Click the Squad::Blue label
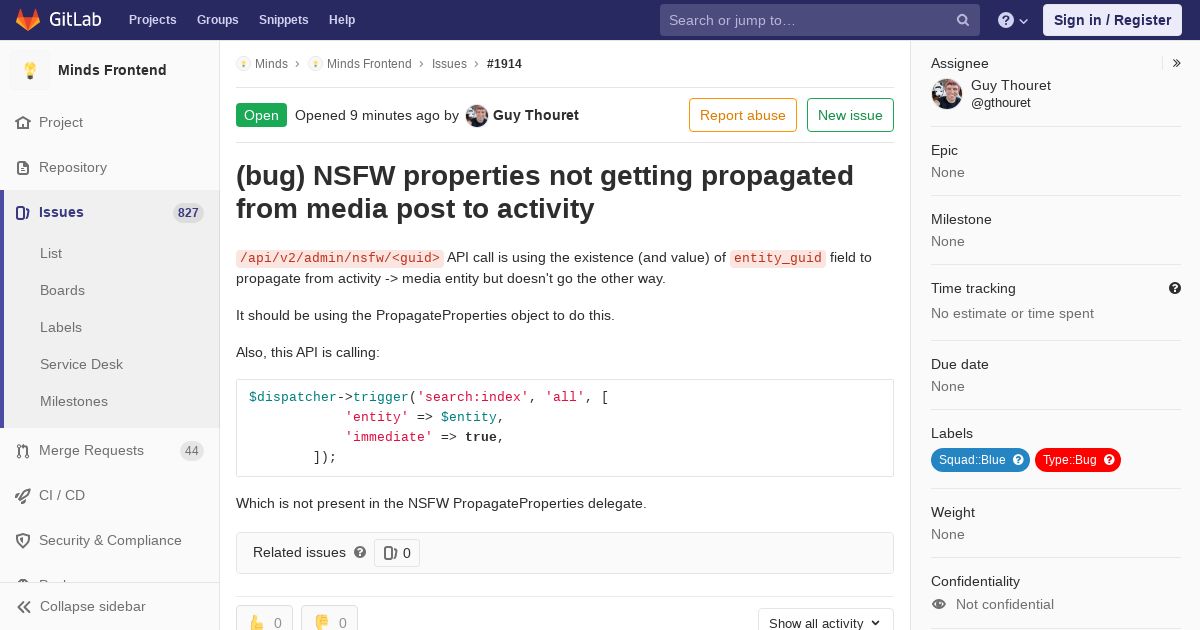Viewport: 1200px width, 630px height. pos(980,460)
